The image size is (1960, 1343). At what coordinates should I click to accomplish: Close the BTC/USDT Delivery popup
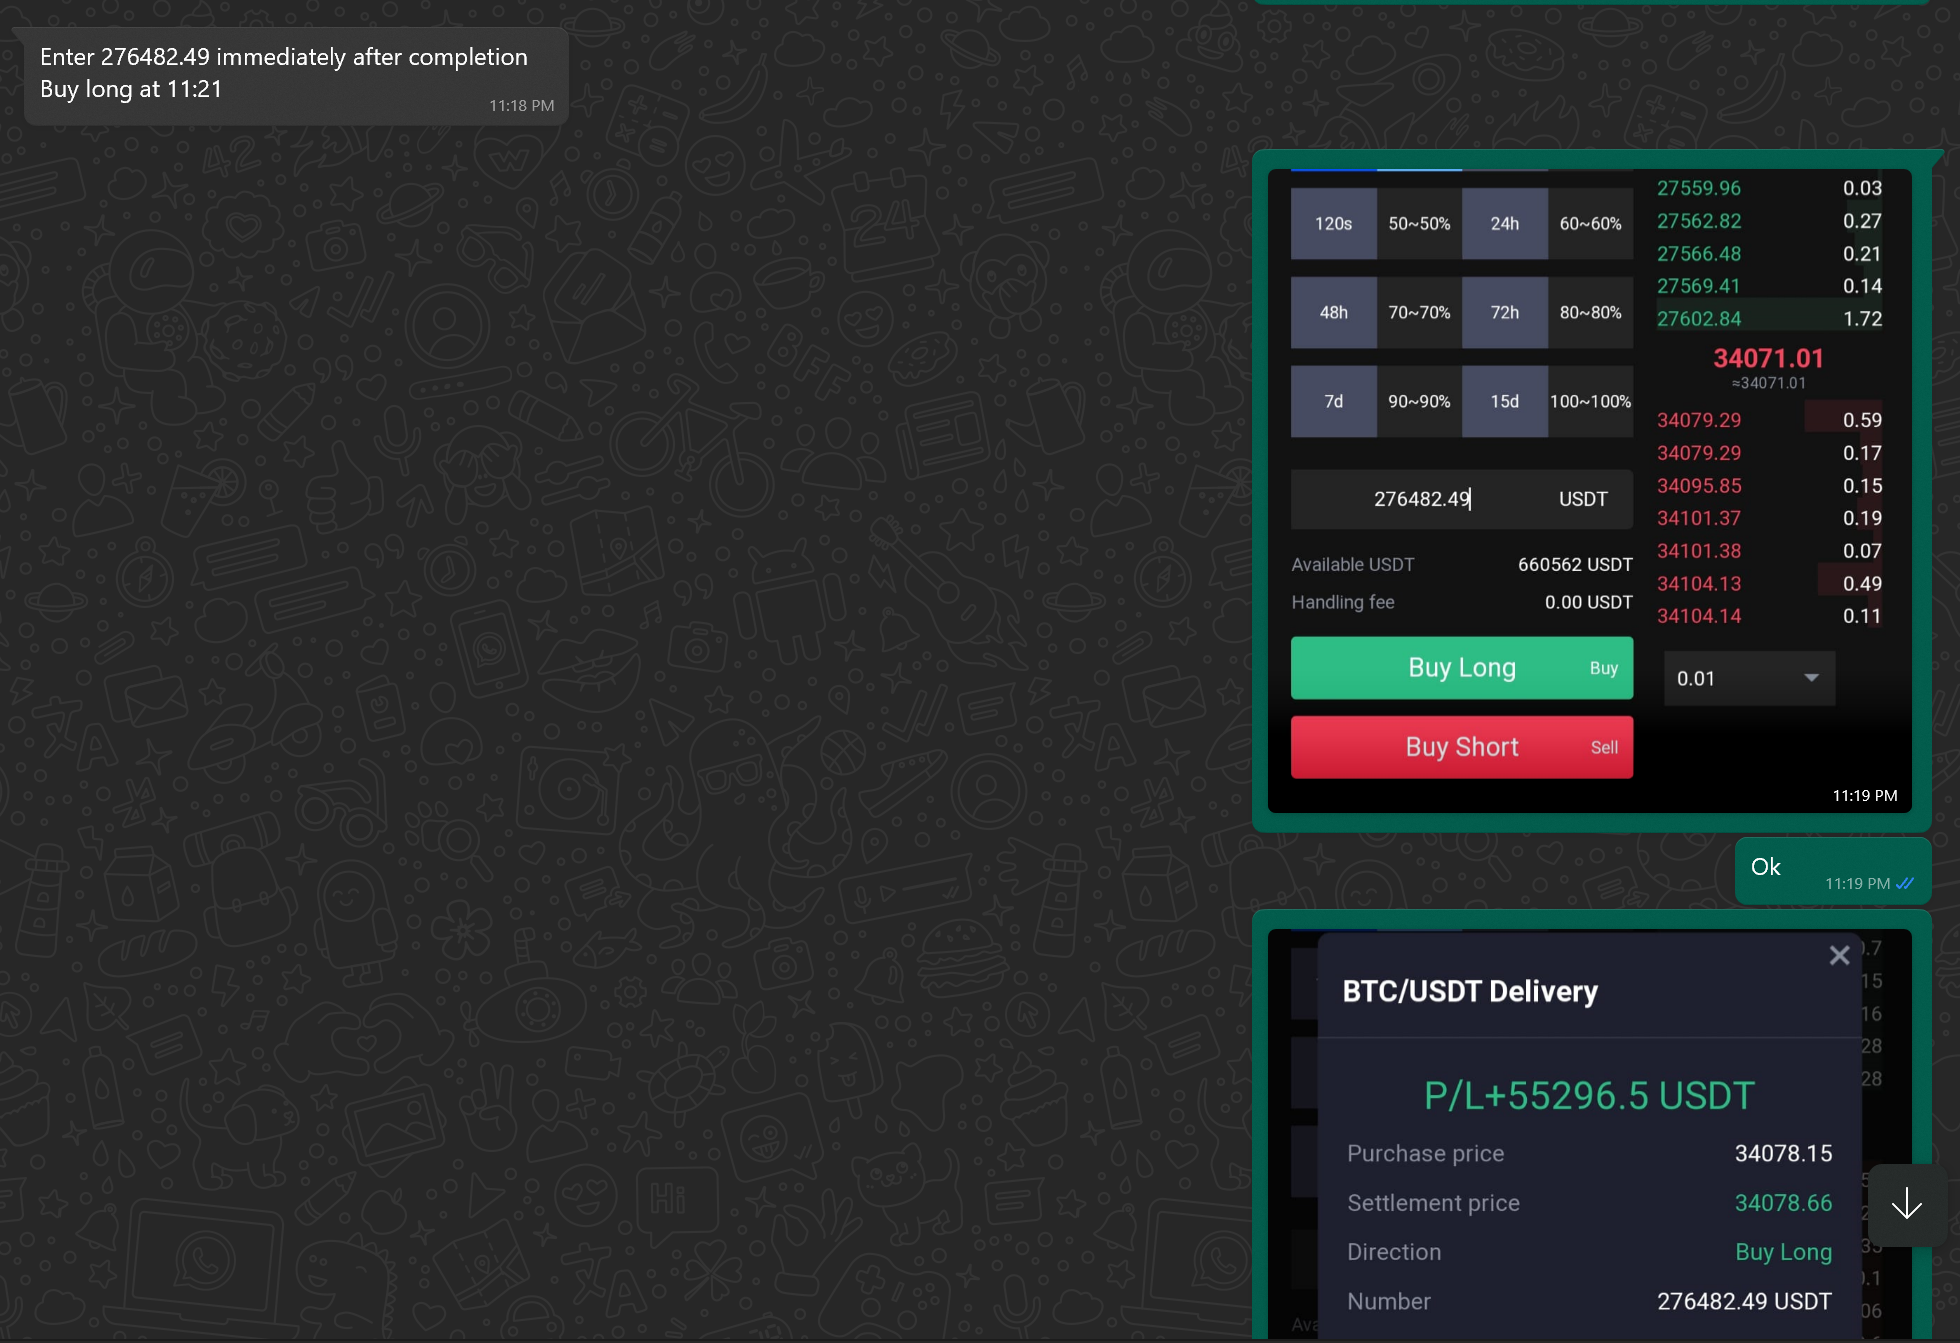point(1839,956)
